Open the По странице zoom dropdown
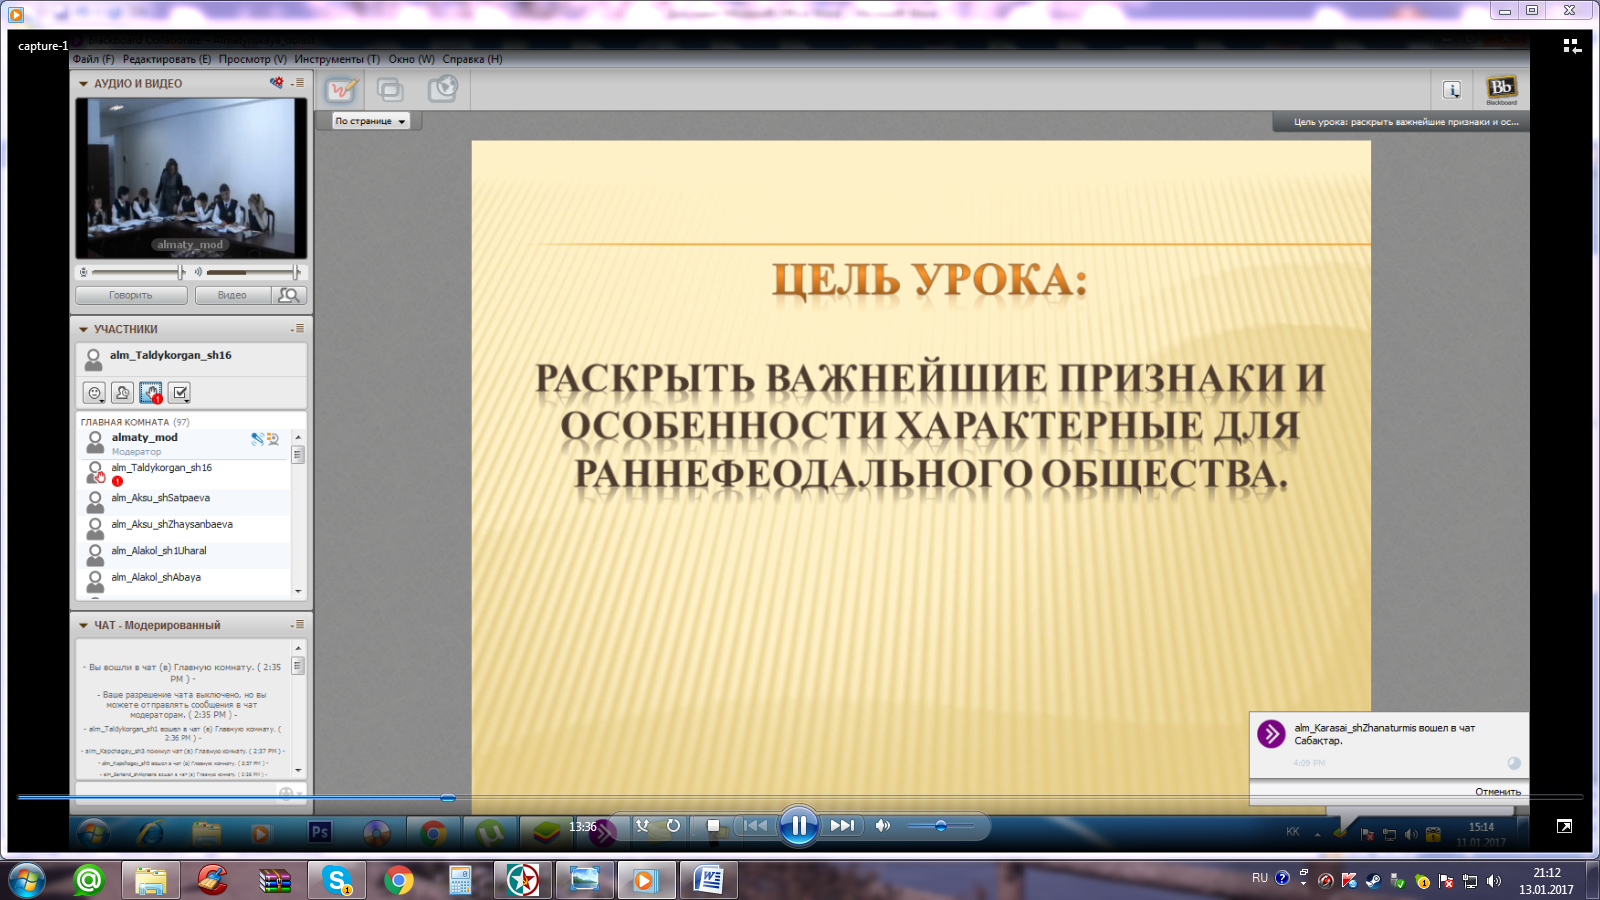 click(x=370, y=121)
